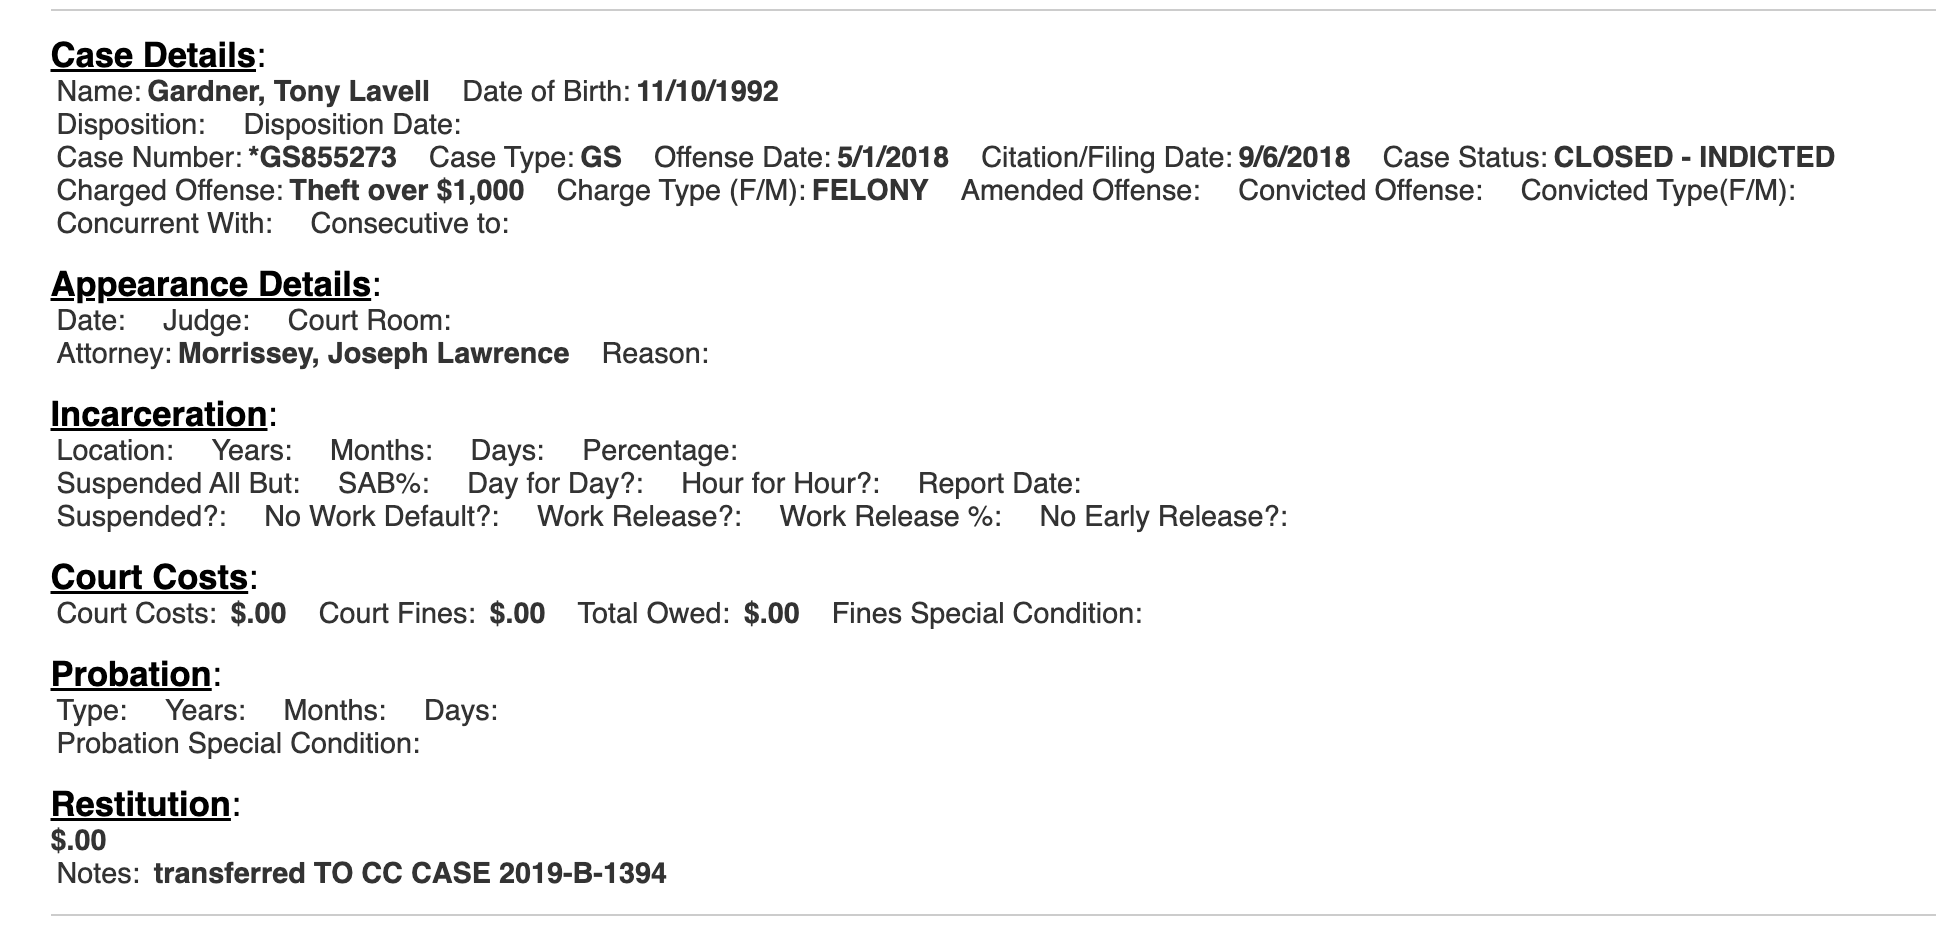Image resolution: width=1936 pixels, height=926 pixels.
Task: Click case number *GS855273
Action: [x=322, y=158]
